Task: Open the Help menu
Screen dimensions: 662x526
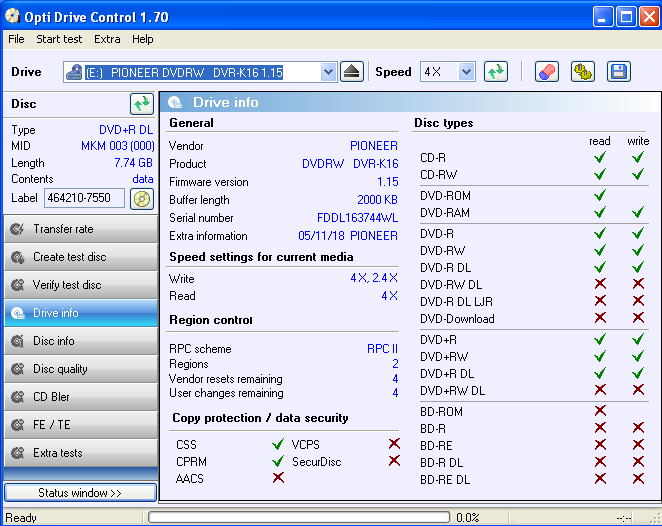Action: (143, 39)
